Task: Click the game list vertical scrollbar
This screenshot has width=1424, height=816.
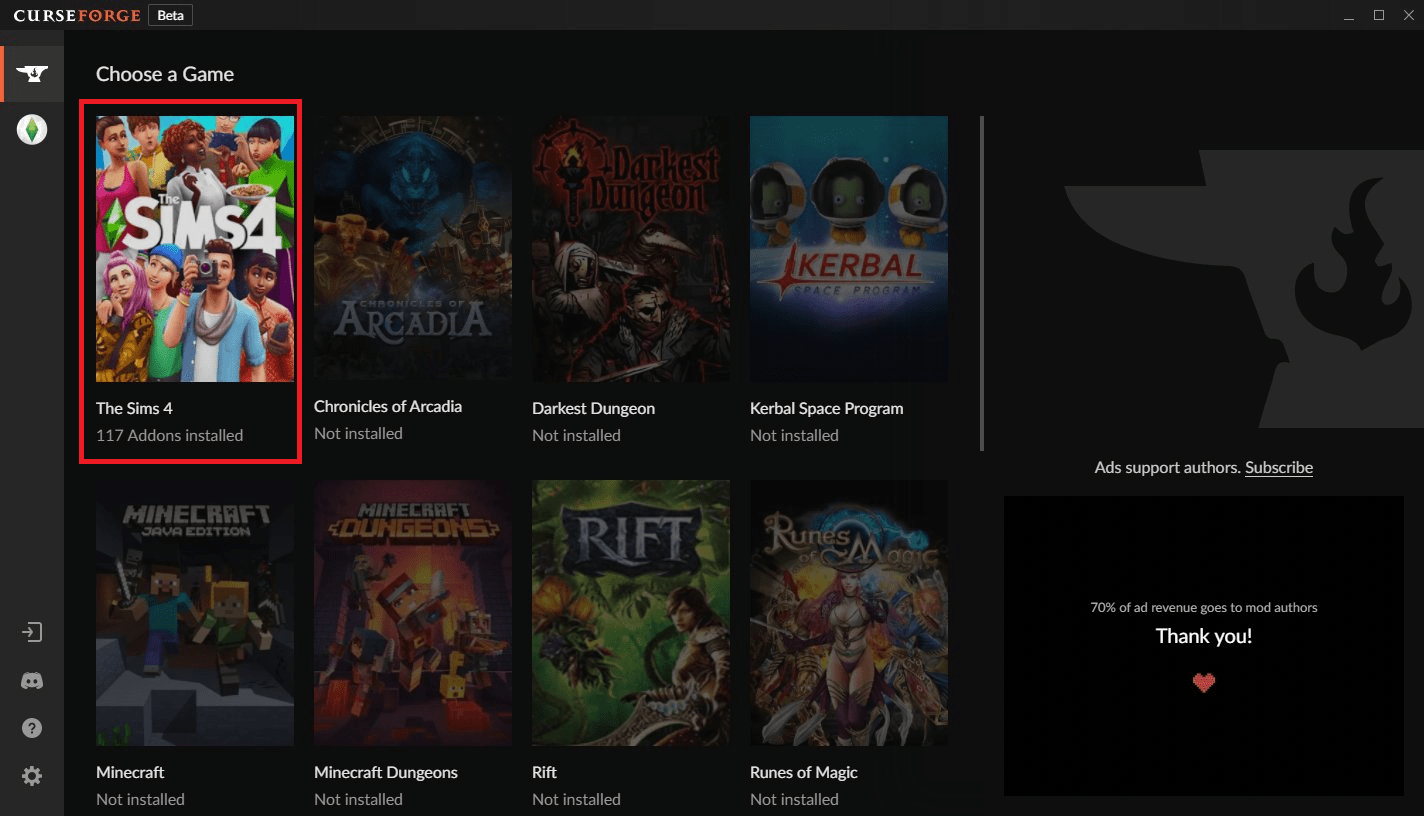Action: 982,283
